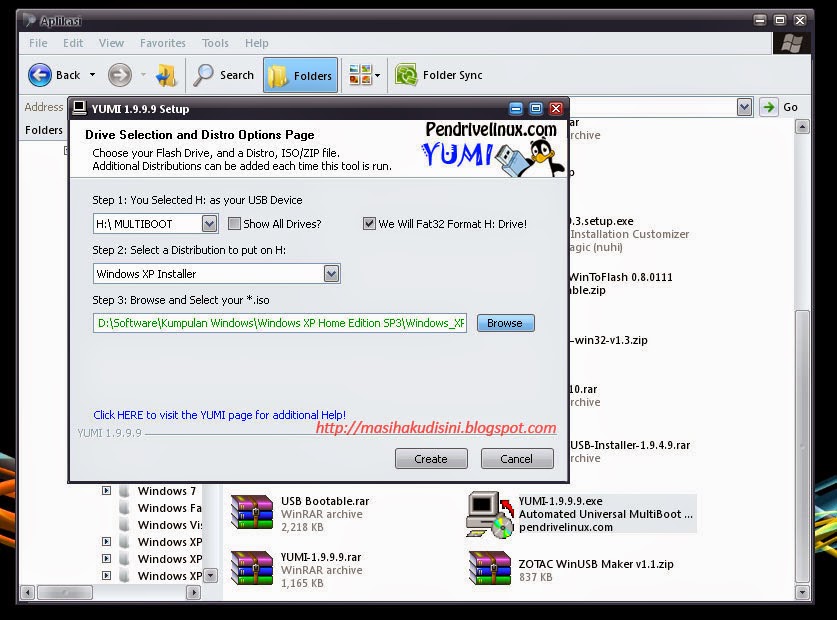Viewport: 837px width, 620px height.
Task: Open the Favorites menu
Action: tap(163, 43)
